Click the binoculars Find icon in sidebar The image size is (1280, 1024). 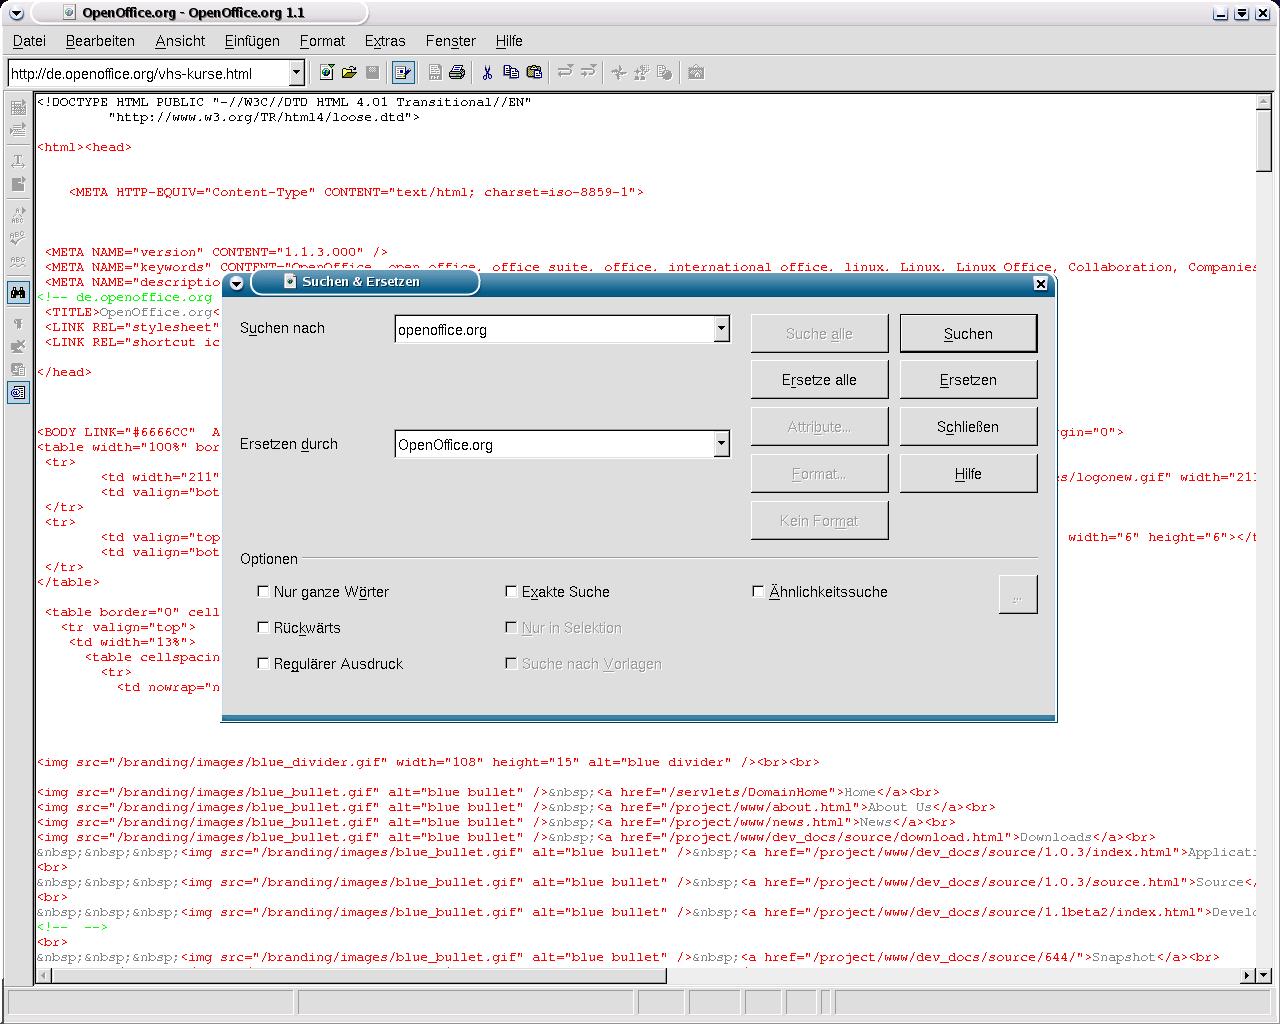[x=18, y=293]
